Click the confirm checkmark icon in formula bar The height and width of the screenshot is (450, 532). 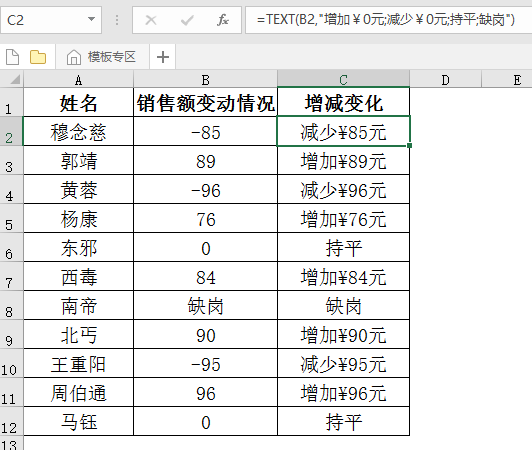tap(187, 20)
